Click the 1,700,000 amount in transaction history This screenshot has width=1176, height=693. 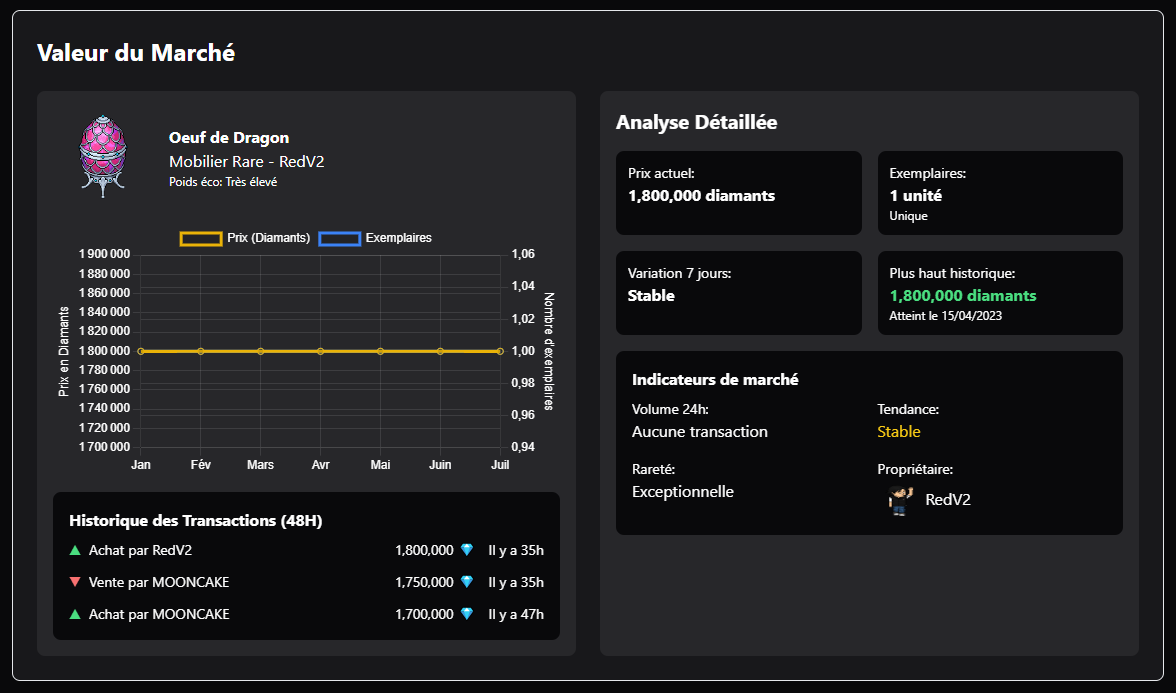tap(424, 614)
